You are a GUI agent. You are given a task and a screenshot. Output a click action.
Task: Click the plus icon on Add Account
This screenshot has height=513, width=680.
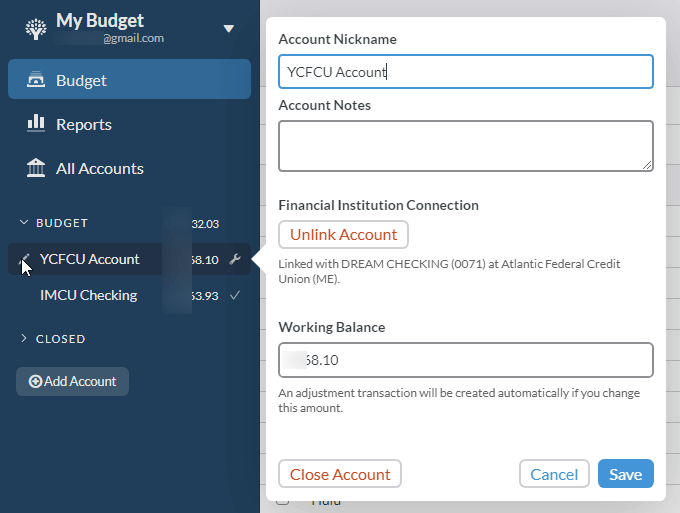coord(35,381)
